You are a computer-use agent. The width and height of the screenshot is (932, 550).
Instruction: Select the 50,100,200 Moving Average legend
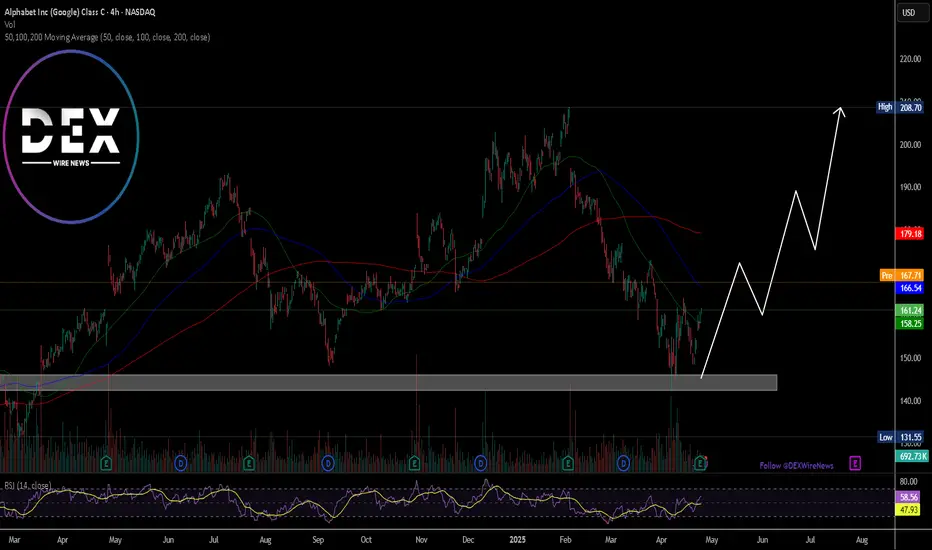click(x=107, y=37)
